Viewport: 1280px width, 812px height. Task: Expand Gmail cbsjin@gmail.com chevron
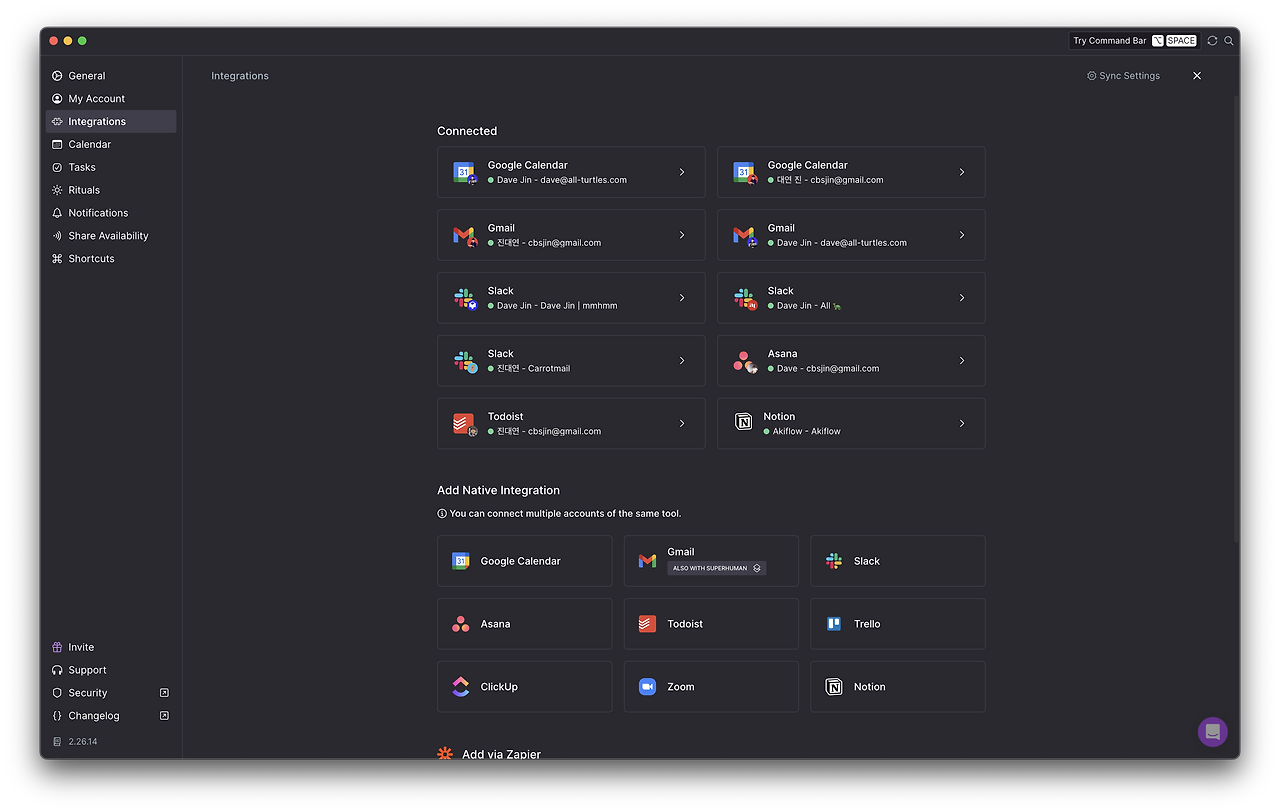[x=682, y=235]
